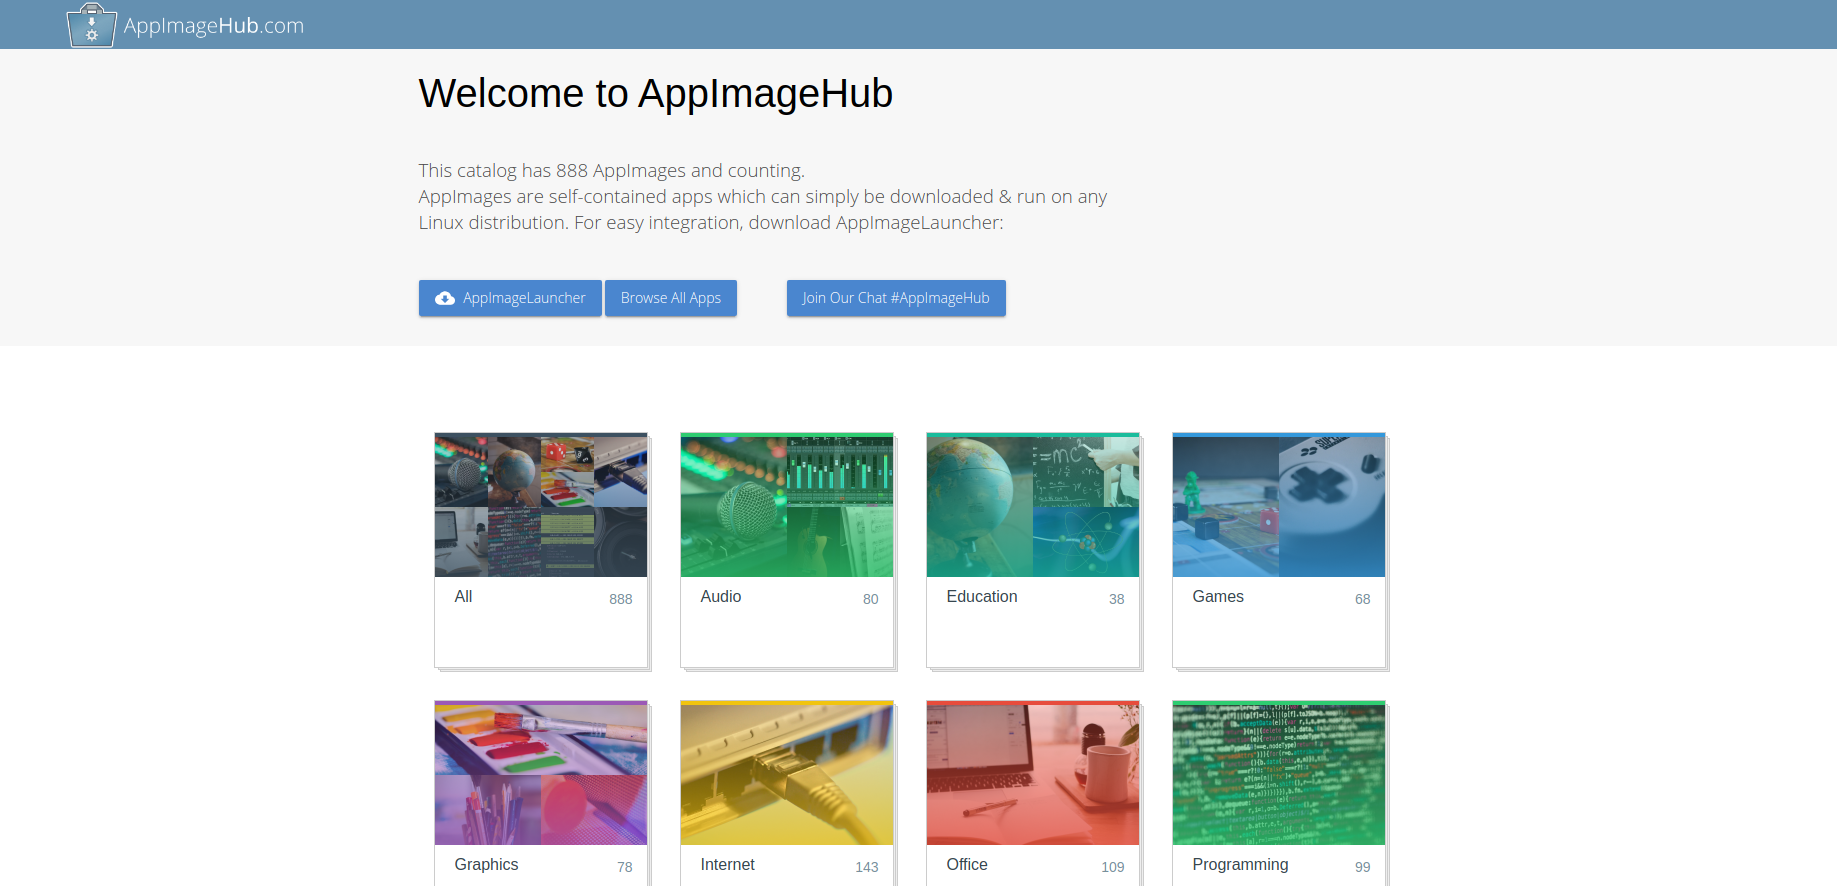Join Our Chat #AppImageHub button
The image size is (1837, 886).
click(x=896, y=298)
